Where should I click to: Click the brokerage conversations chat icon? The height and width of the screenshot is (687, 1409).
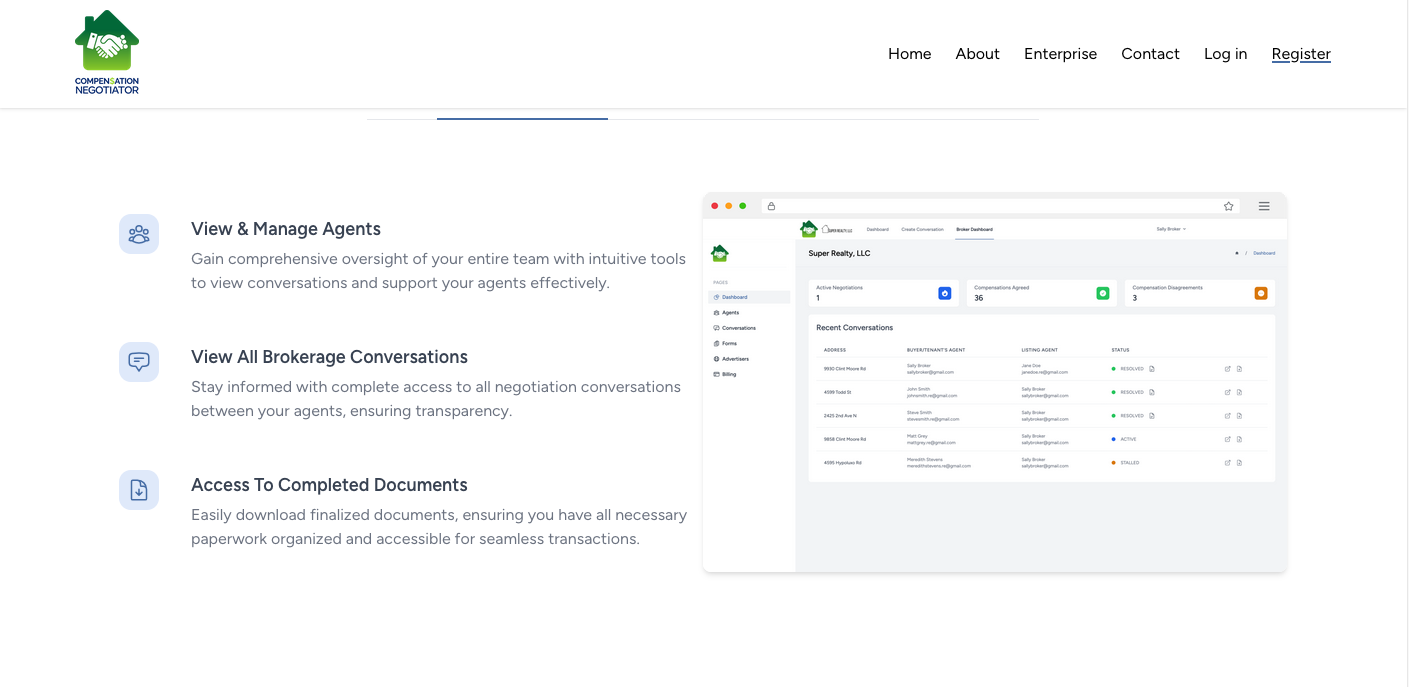pyautogui.click(x=139, y=362)
